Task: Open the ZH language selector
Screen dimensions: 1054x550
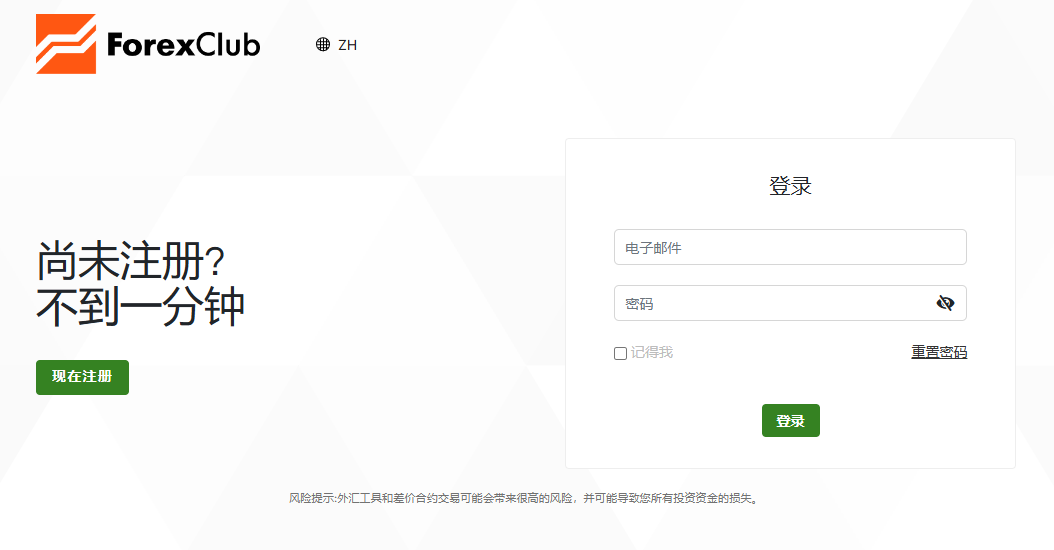Action: [348, 45]
